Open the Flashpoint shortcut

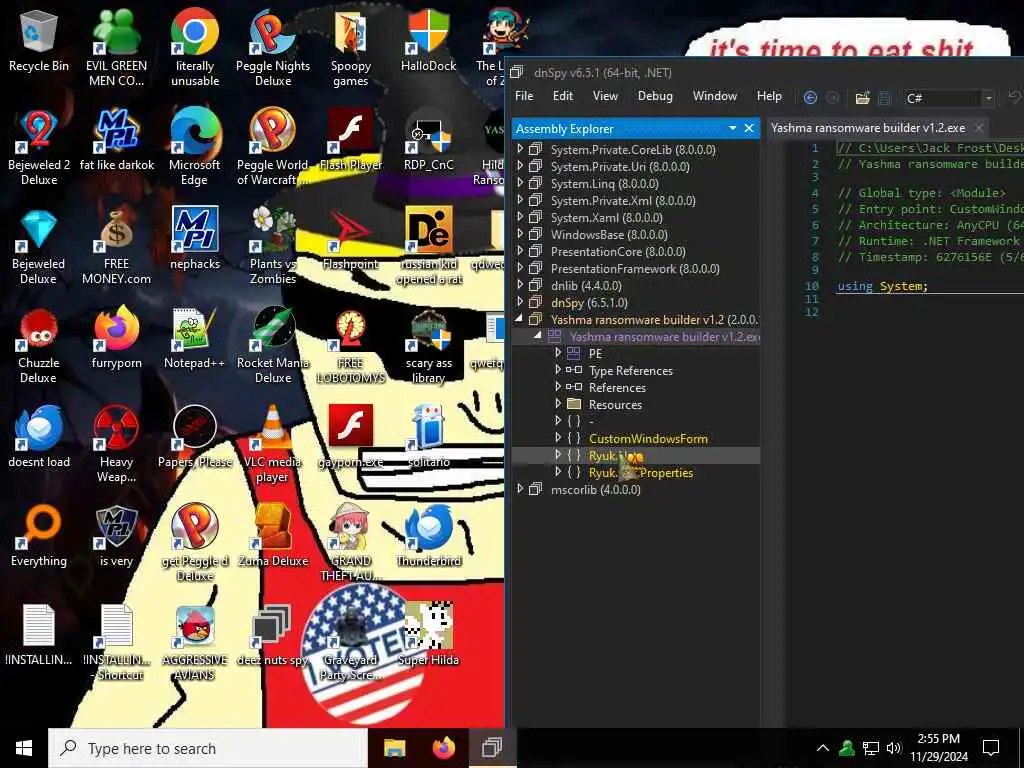pos(351,240)
